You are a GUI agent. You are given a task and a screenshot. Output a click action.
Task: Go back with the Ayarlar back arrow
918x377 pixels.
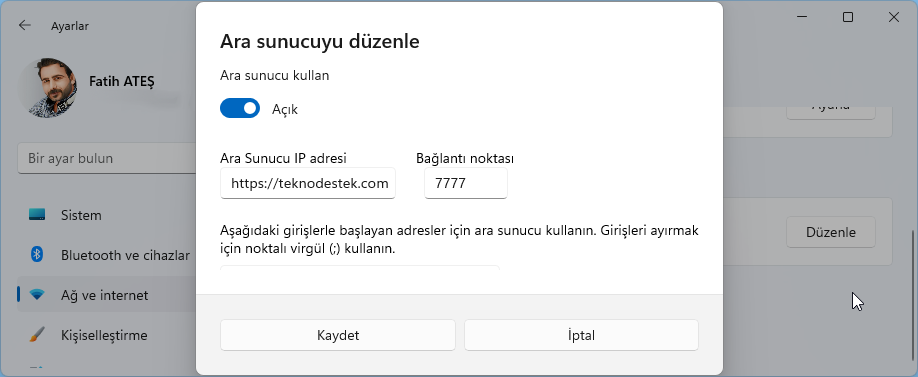point(25,25)
